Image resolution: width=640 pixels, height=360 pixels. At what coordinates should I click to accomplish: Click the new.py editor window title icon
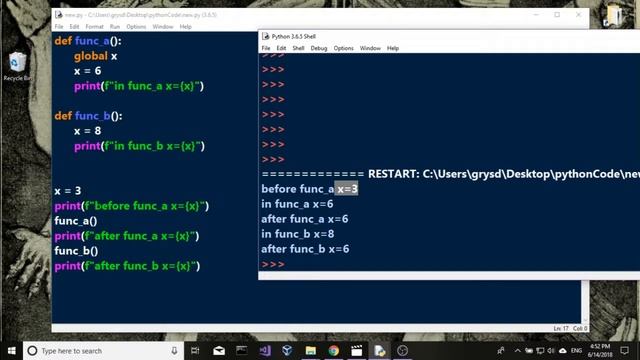tap(59, 15)
